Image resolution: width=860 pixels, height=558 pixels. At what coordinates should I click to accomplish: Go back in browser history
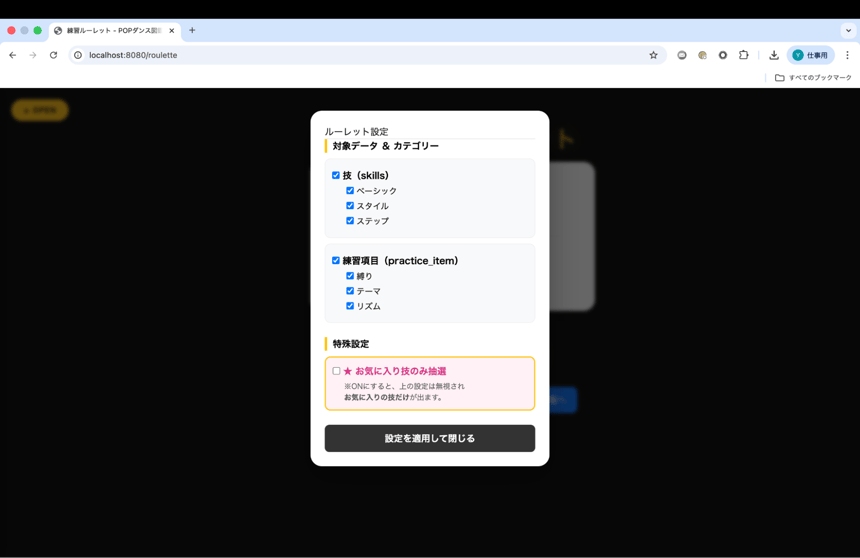(13, 55)
